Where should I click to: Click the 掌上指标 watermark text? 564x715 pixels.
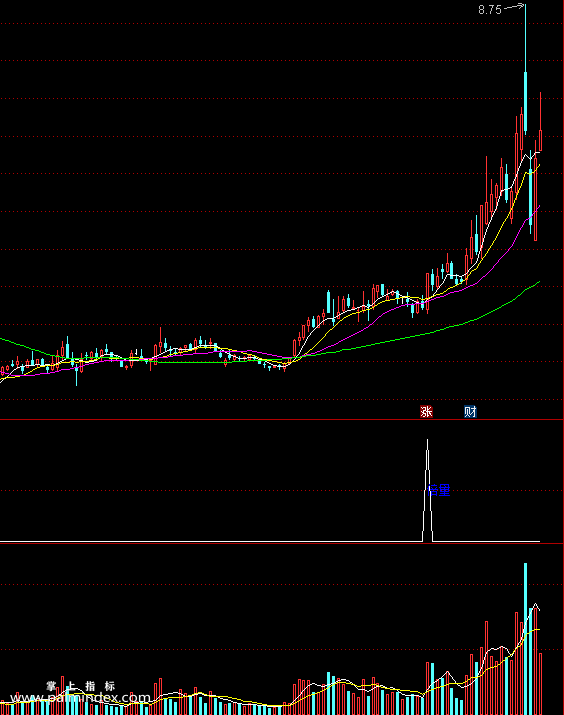click(x=81, y=686)
